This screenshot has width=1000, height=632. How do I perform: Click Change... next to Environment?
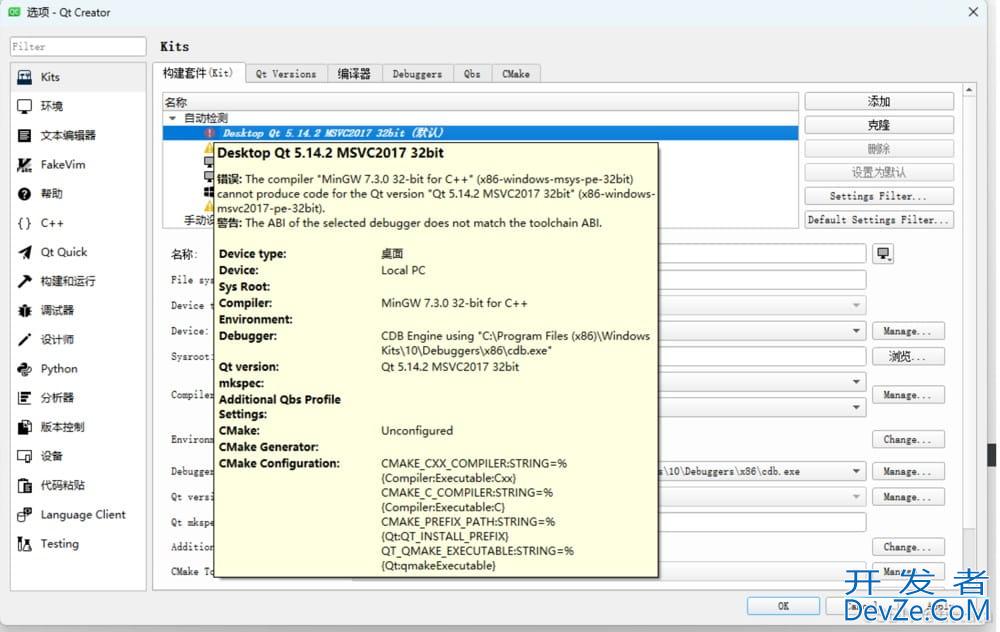908,439
